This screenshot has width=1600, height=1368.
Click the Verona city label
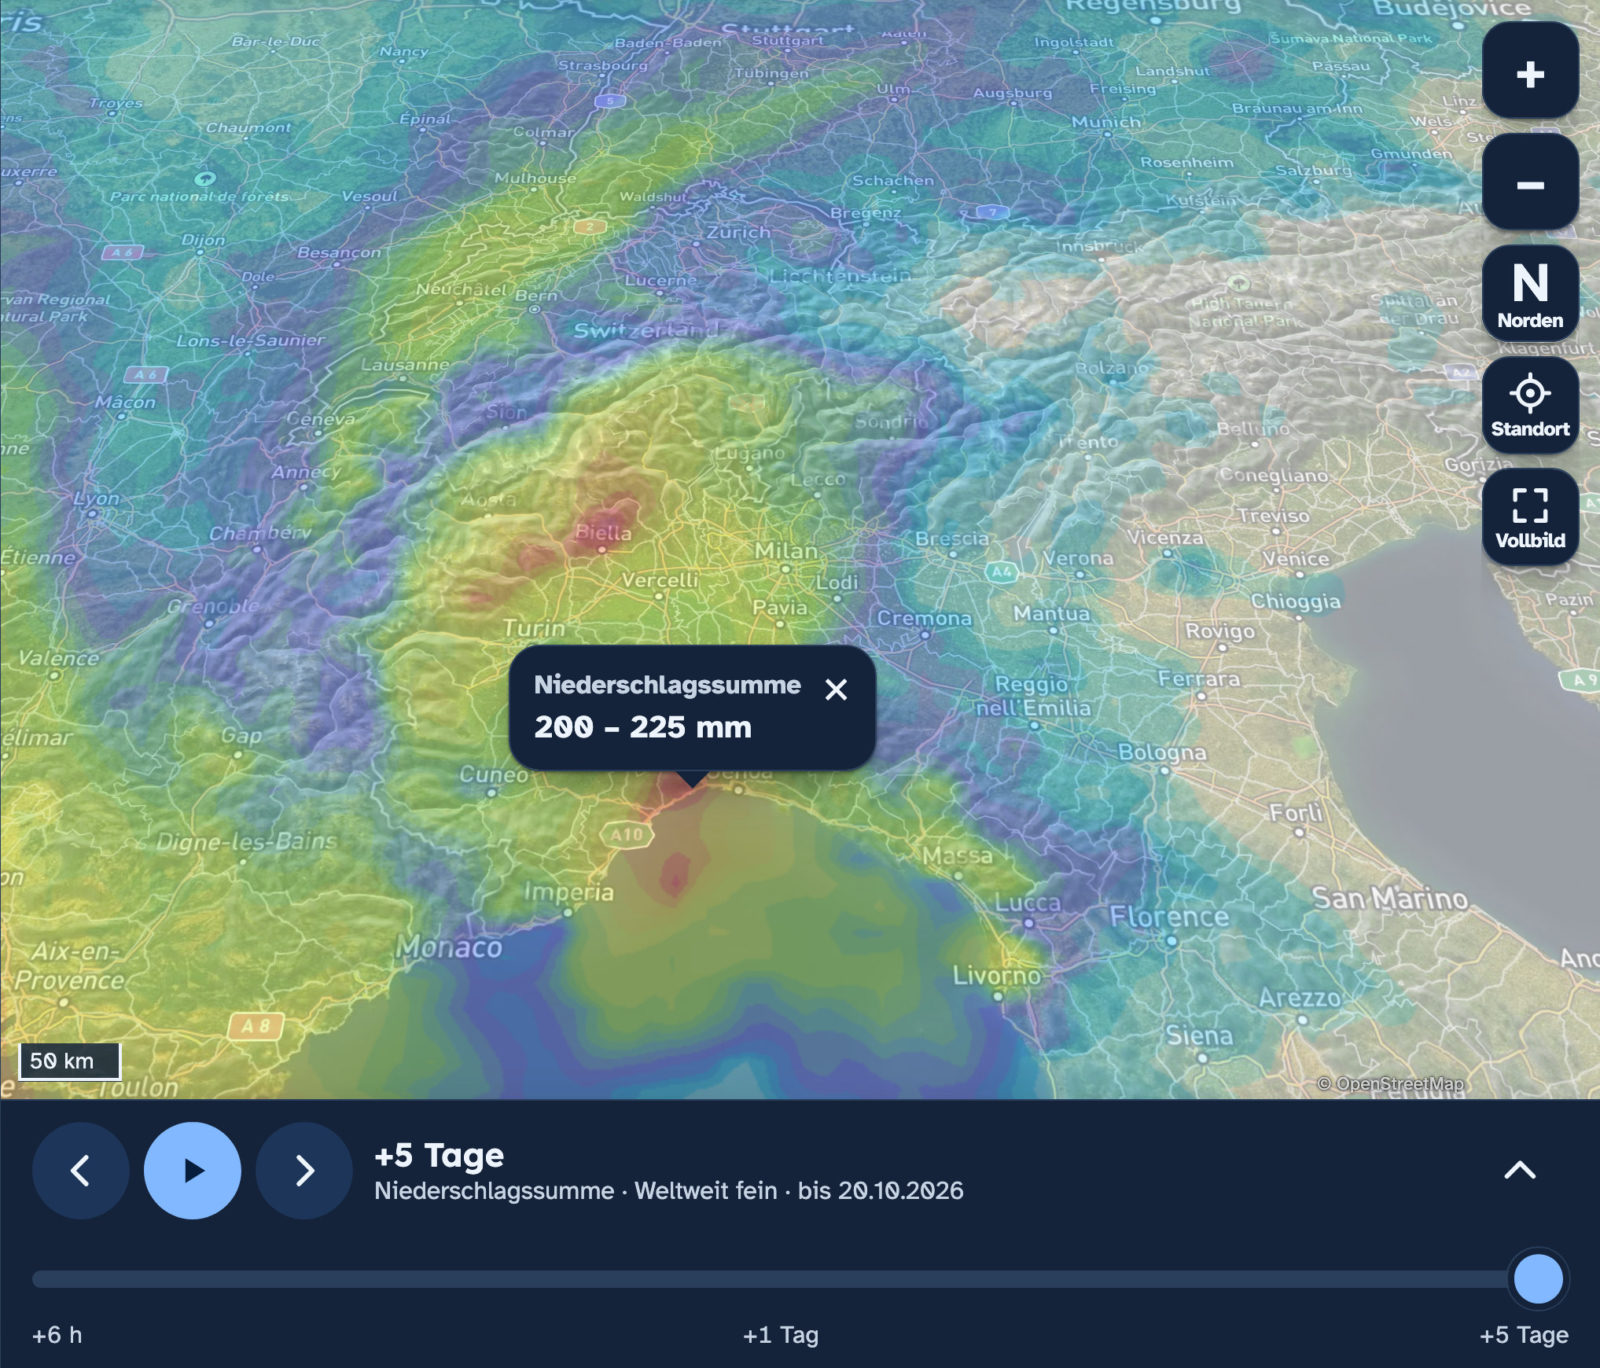(1077, 558)
